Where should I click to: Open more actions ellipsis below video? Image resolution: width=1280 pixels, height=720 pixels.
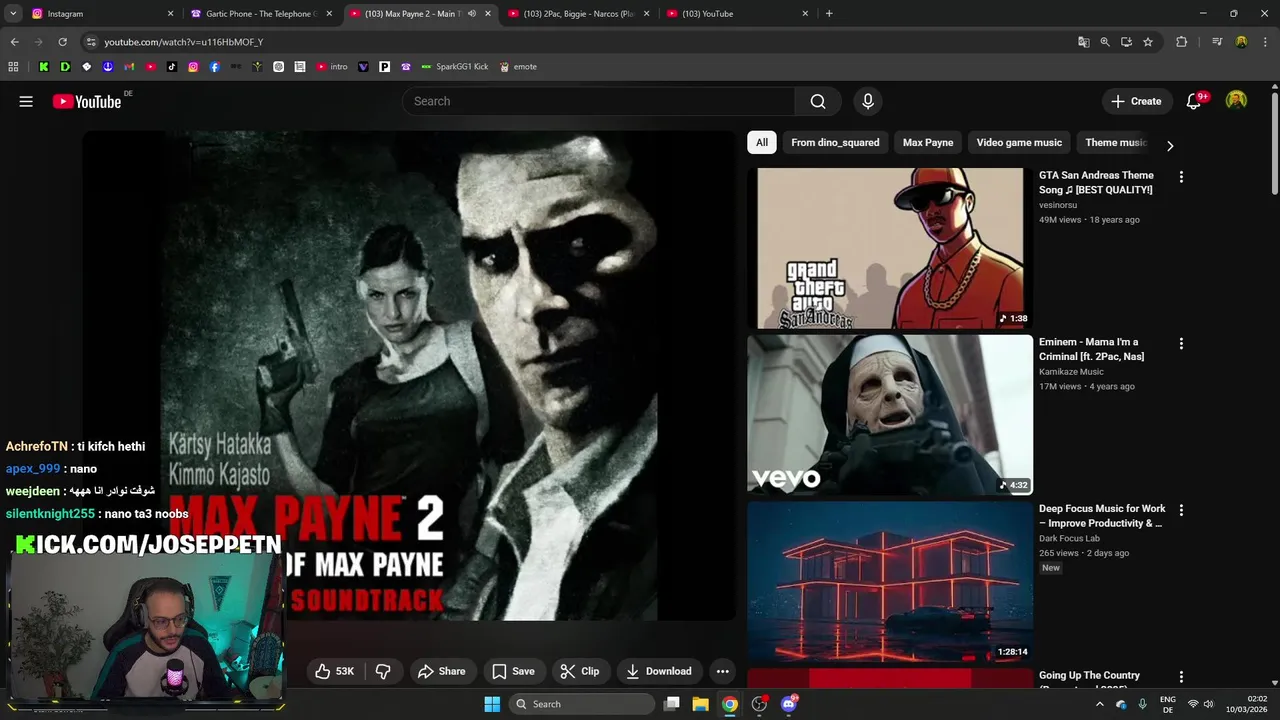pyautogui.click(x=722, y=671)
